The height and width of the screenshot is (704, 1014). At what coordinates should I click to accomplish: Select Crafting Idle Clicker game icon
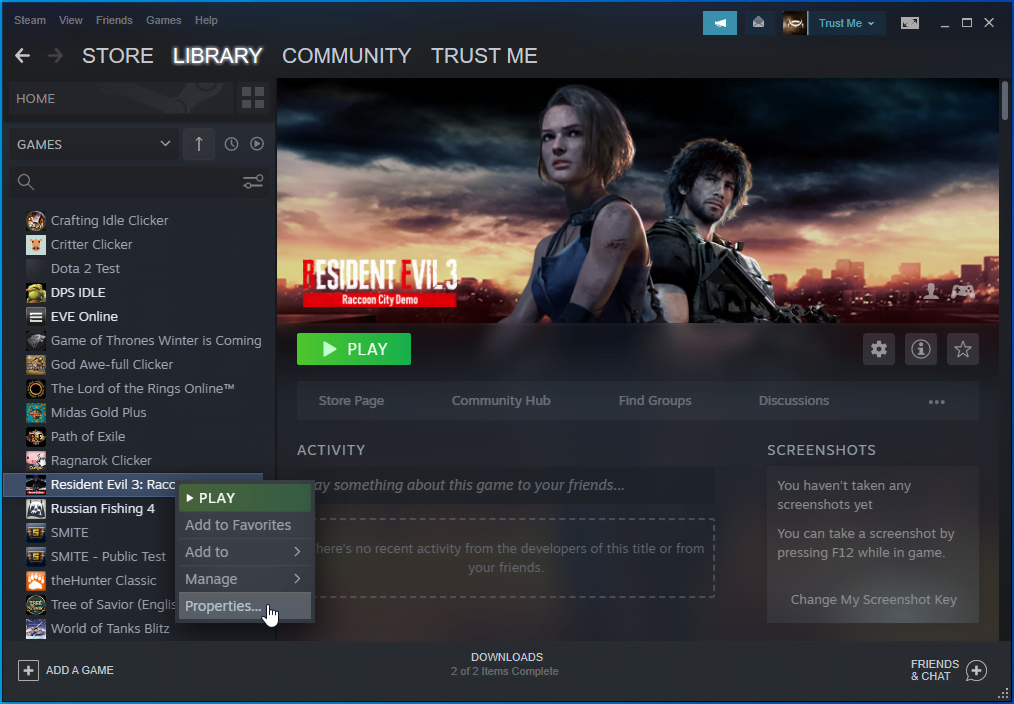point(36,220)
